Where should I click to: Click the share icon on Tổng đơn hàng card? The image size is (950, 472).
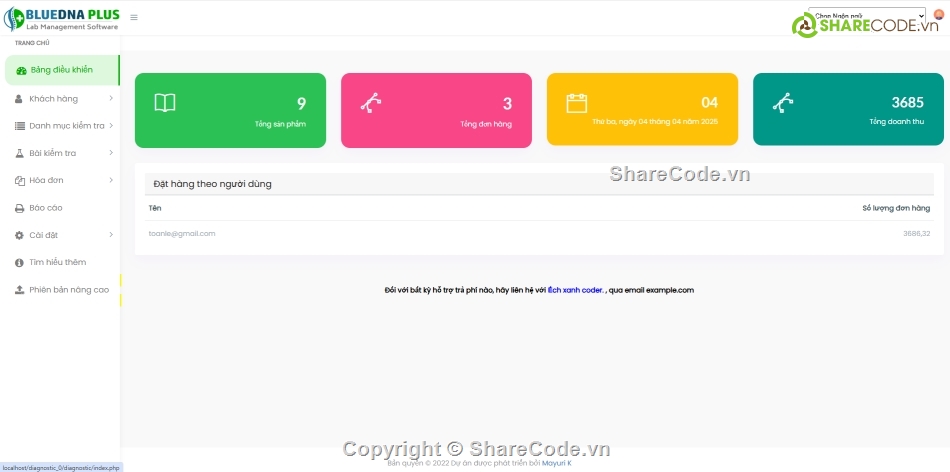coord(371,102)
